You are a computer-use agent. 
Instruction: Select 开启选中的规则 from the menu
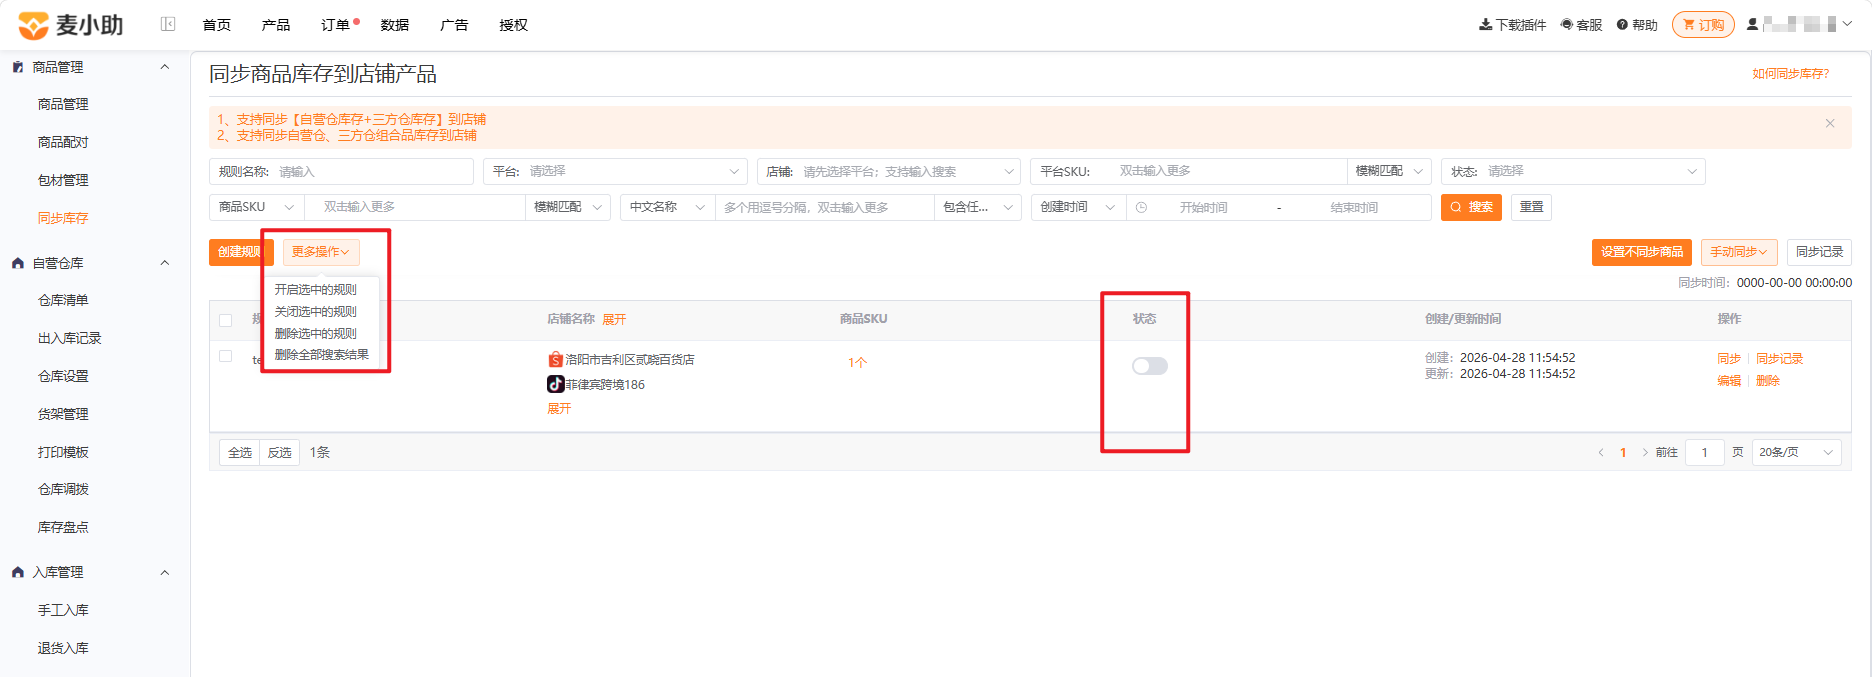click(x=316, y=289)
